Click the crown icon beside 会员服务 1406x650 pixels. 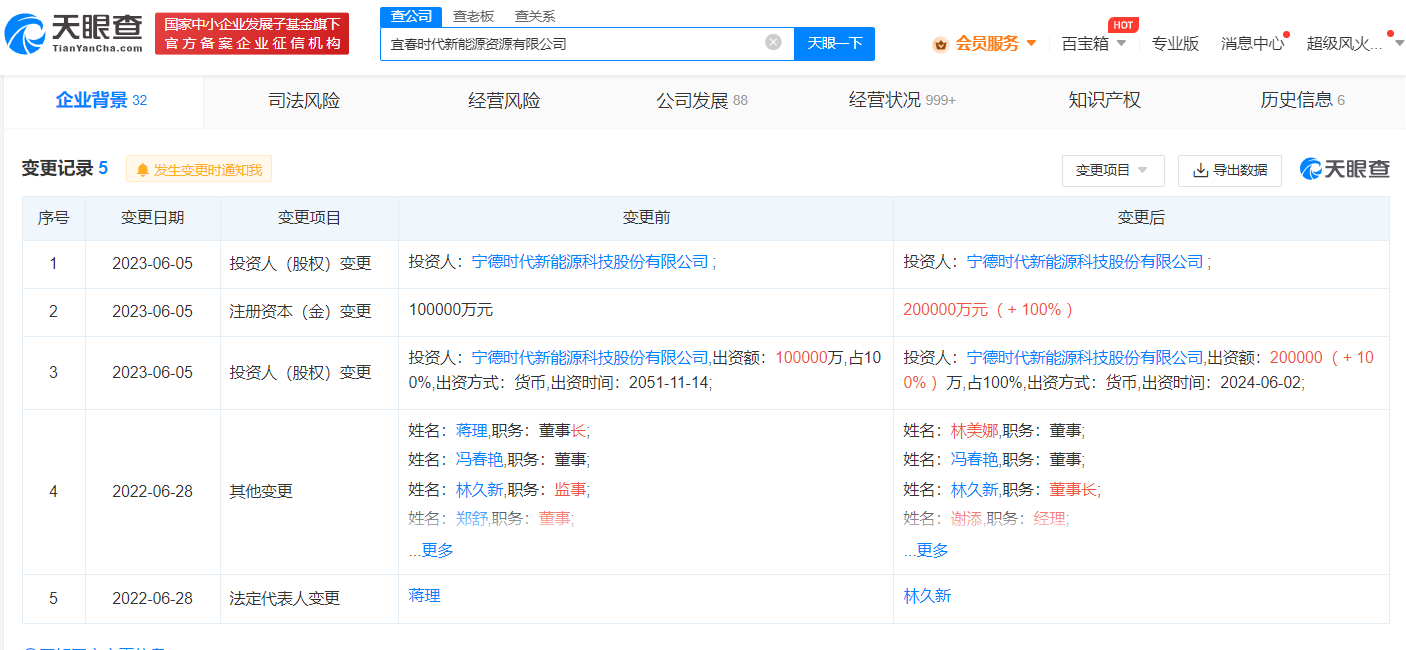[x=940, y=44]
